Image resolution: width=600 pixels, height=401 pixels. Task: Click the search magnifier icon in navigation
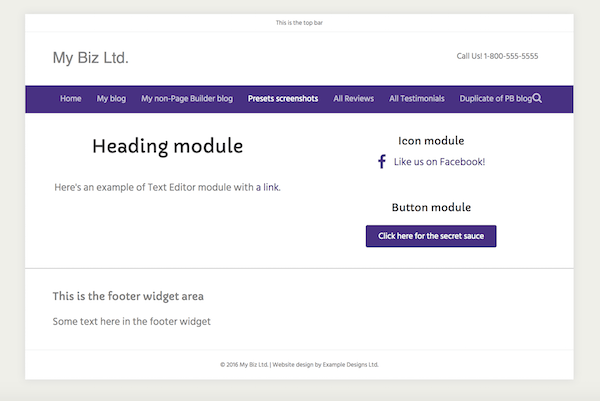[x=538, y=98]
